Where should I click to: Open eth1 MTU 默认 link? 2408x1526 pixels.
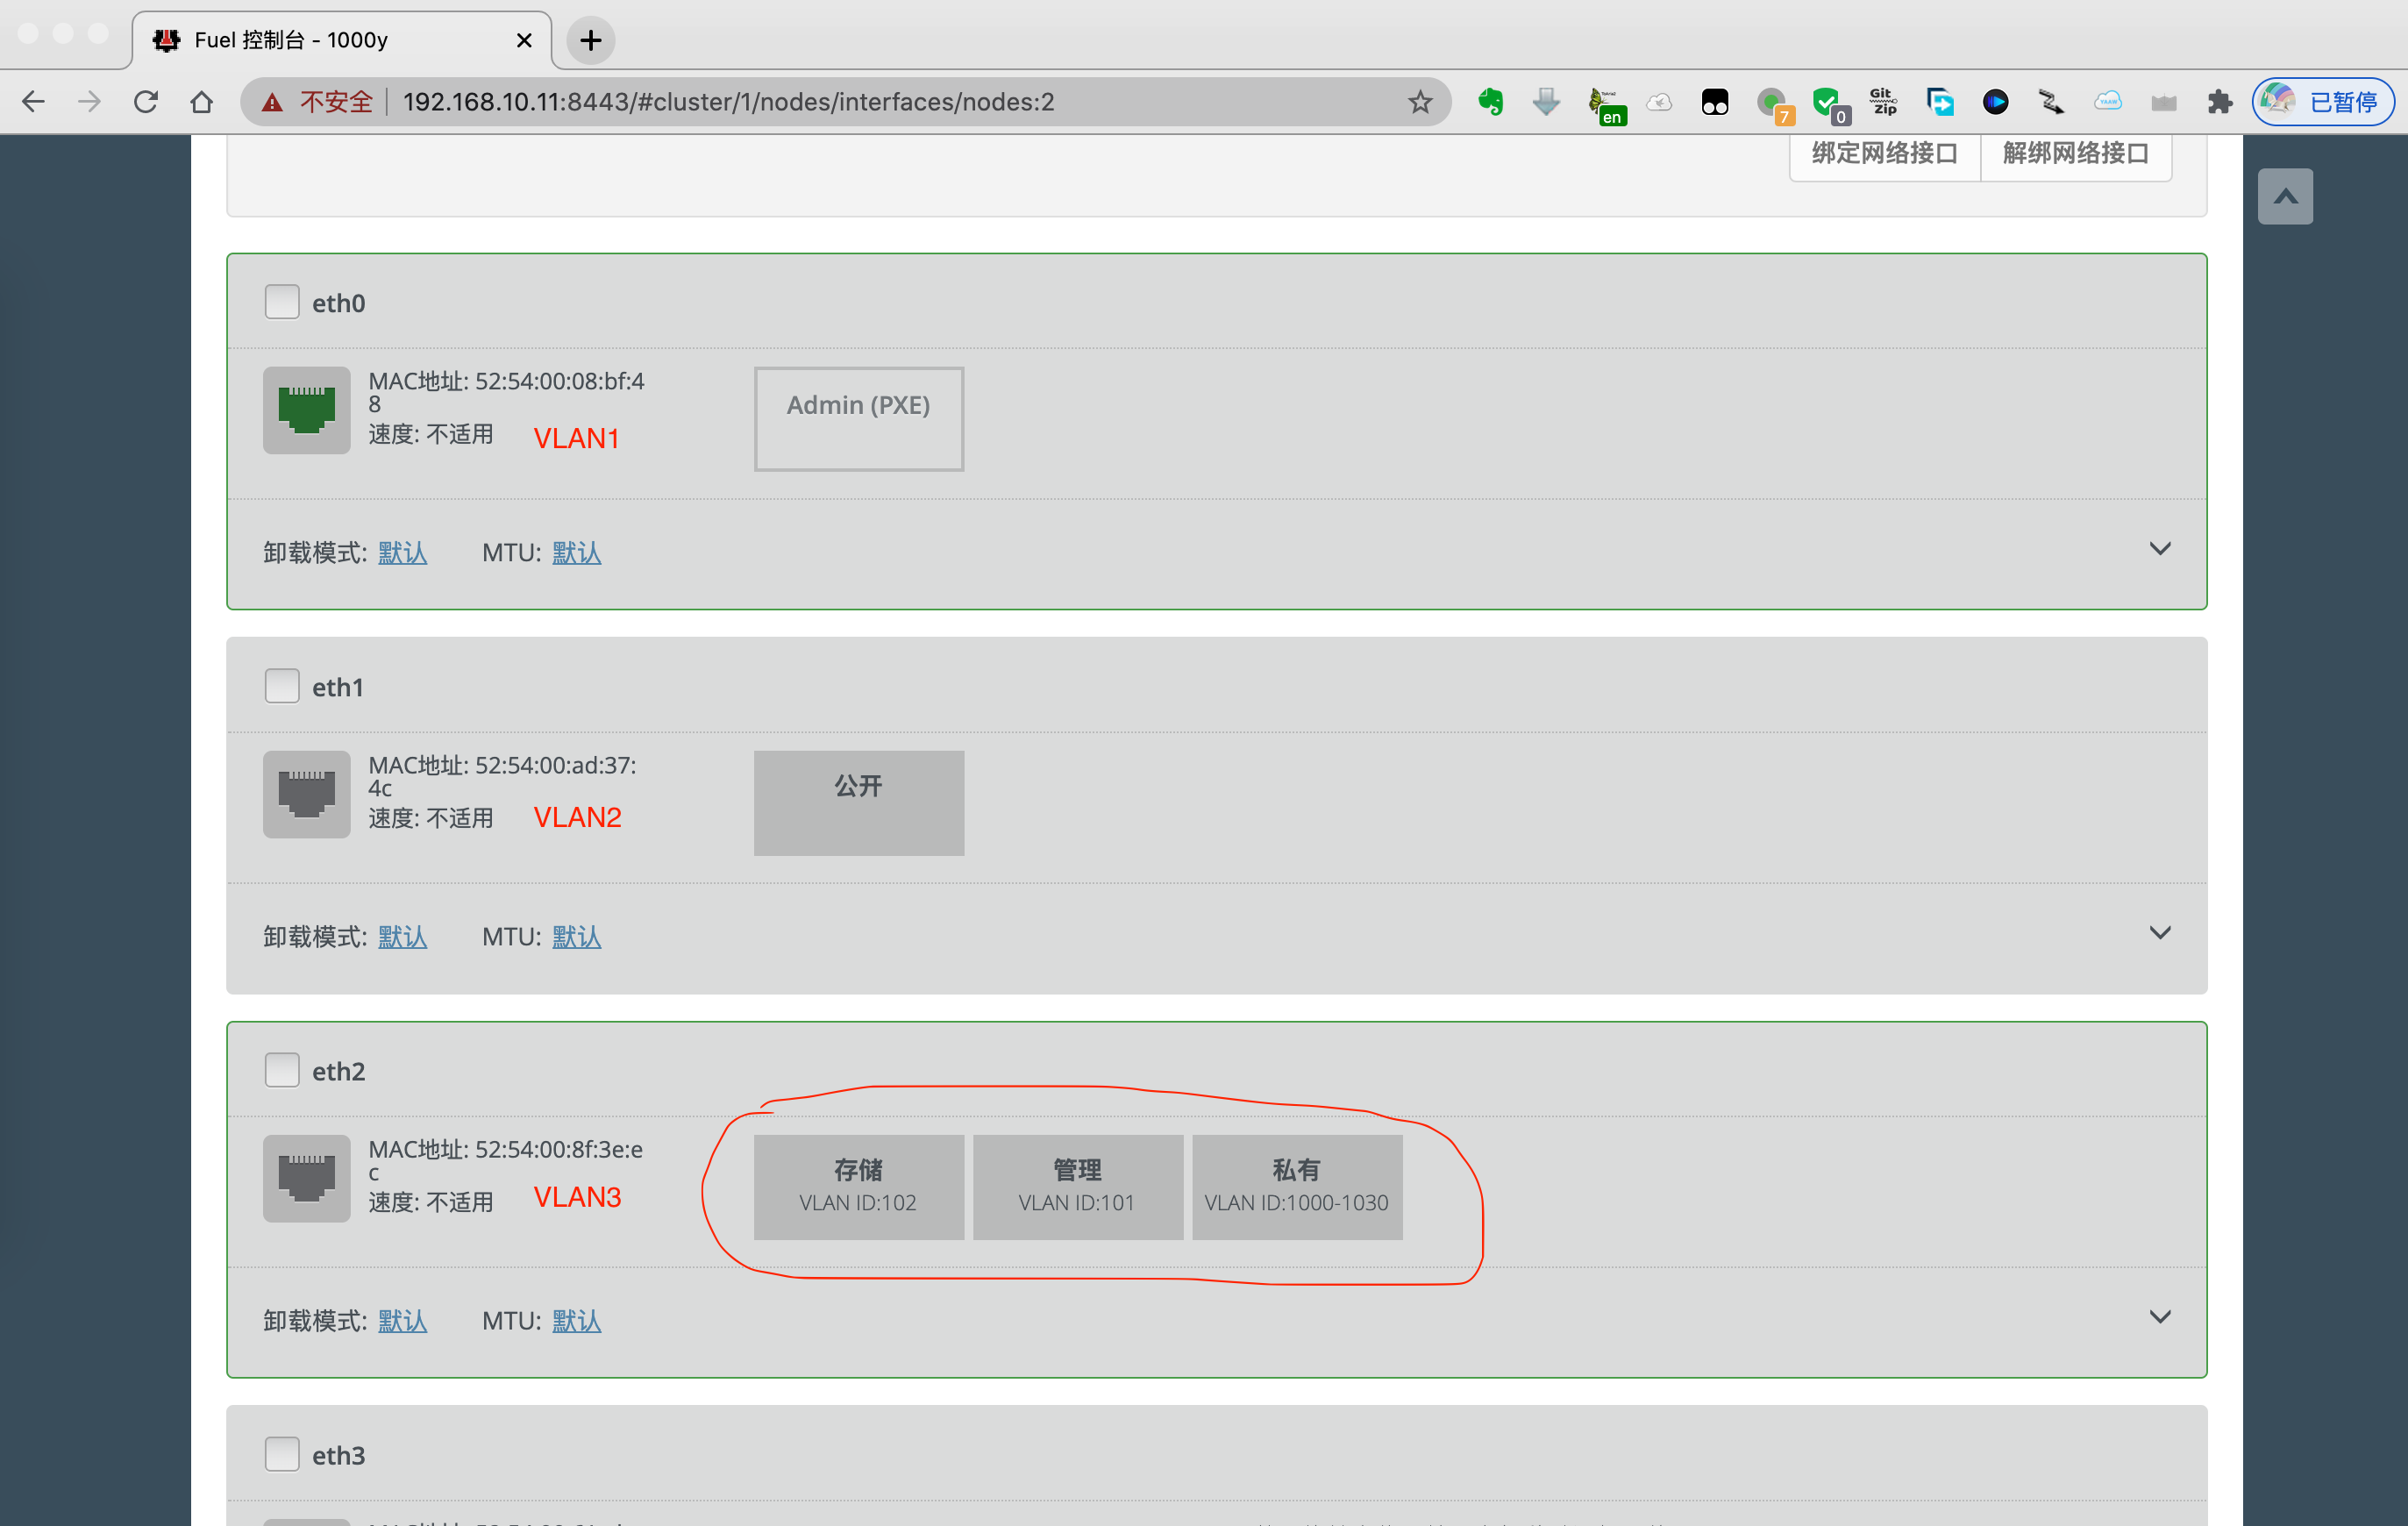click(x=577, y=937)
